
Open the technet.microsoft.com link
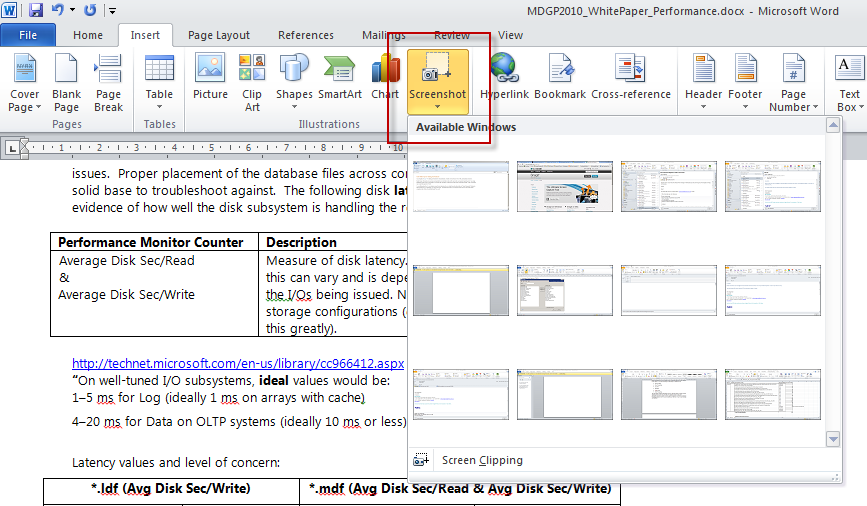[x=238, y=363]
